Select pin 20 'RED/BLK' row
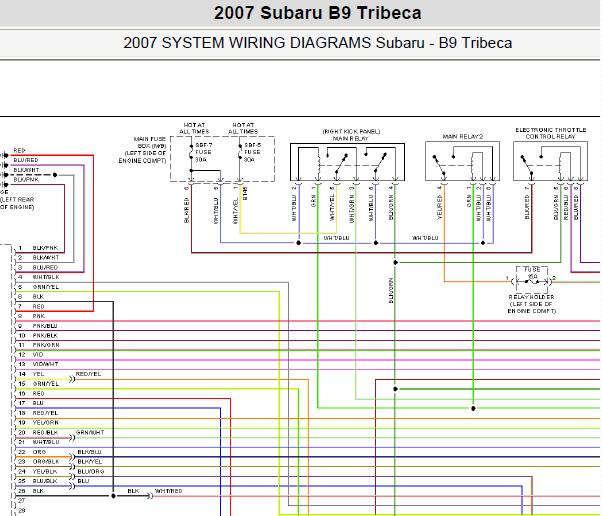 click(38, 432)
